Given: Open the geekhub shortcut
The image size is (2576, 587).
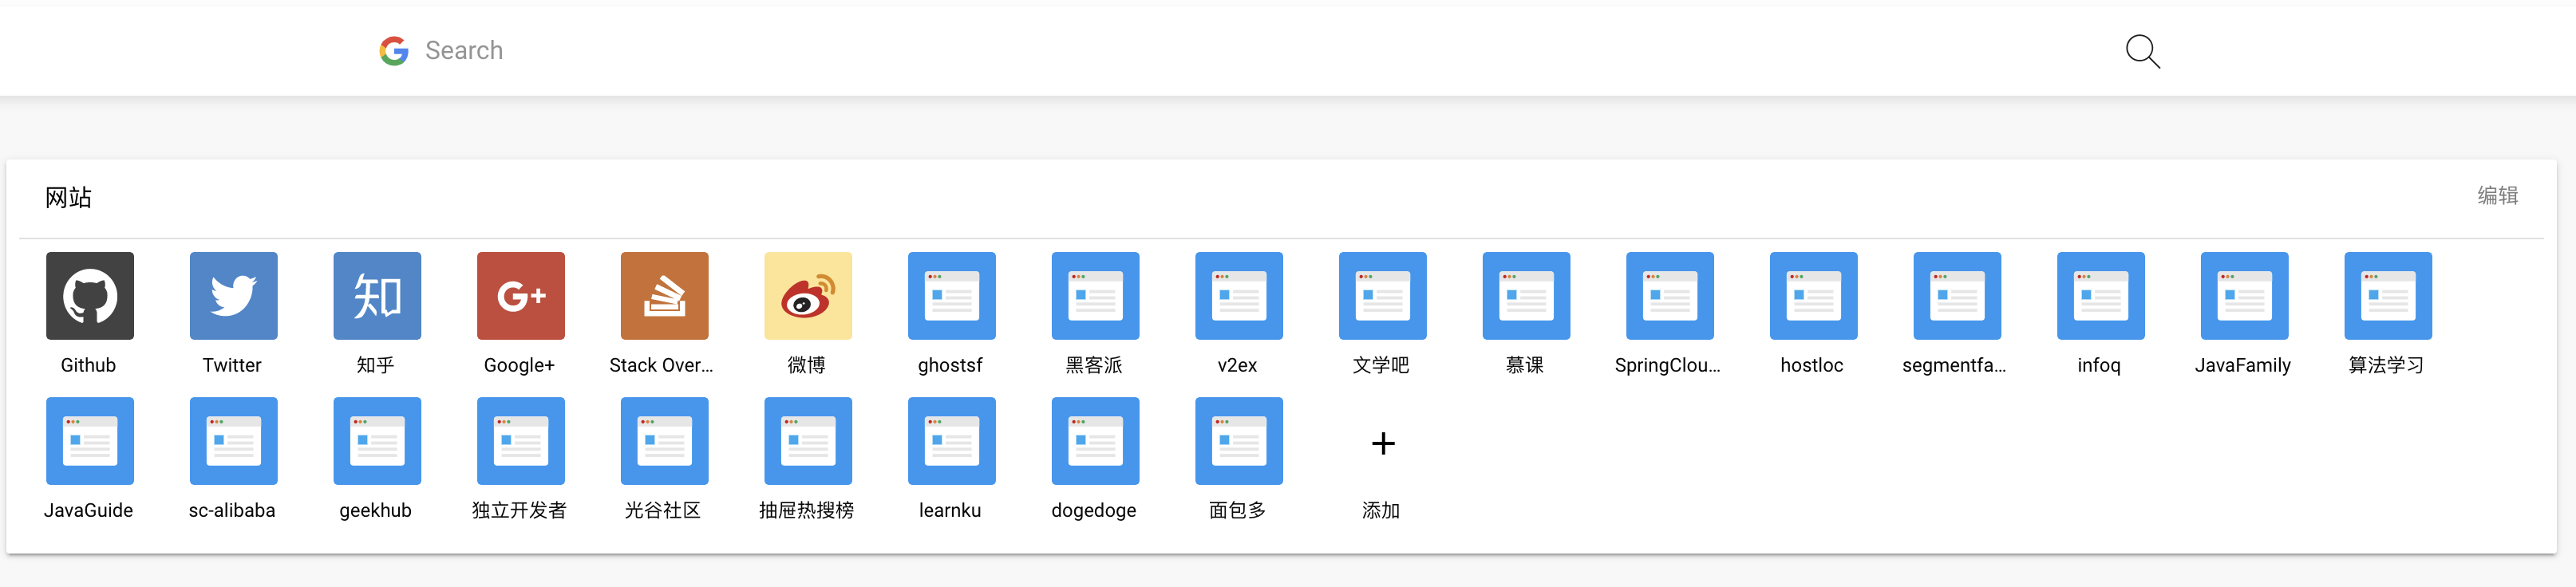Looking at the screenshot, I should (377, 441).
